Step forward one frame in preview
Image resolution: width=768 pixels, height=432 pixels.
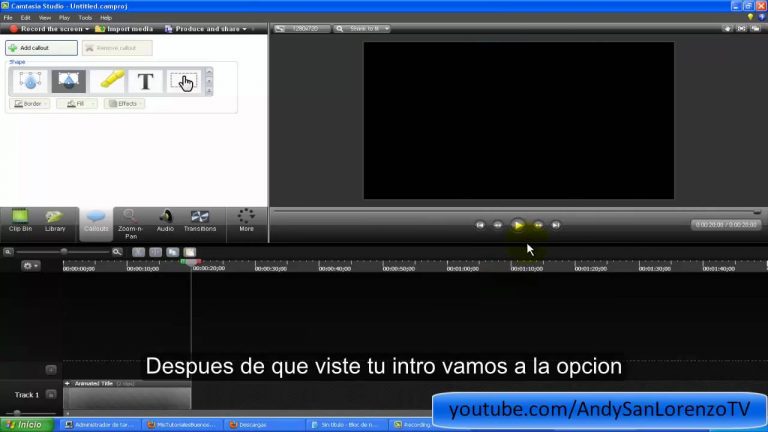point(538,225)
